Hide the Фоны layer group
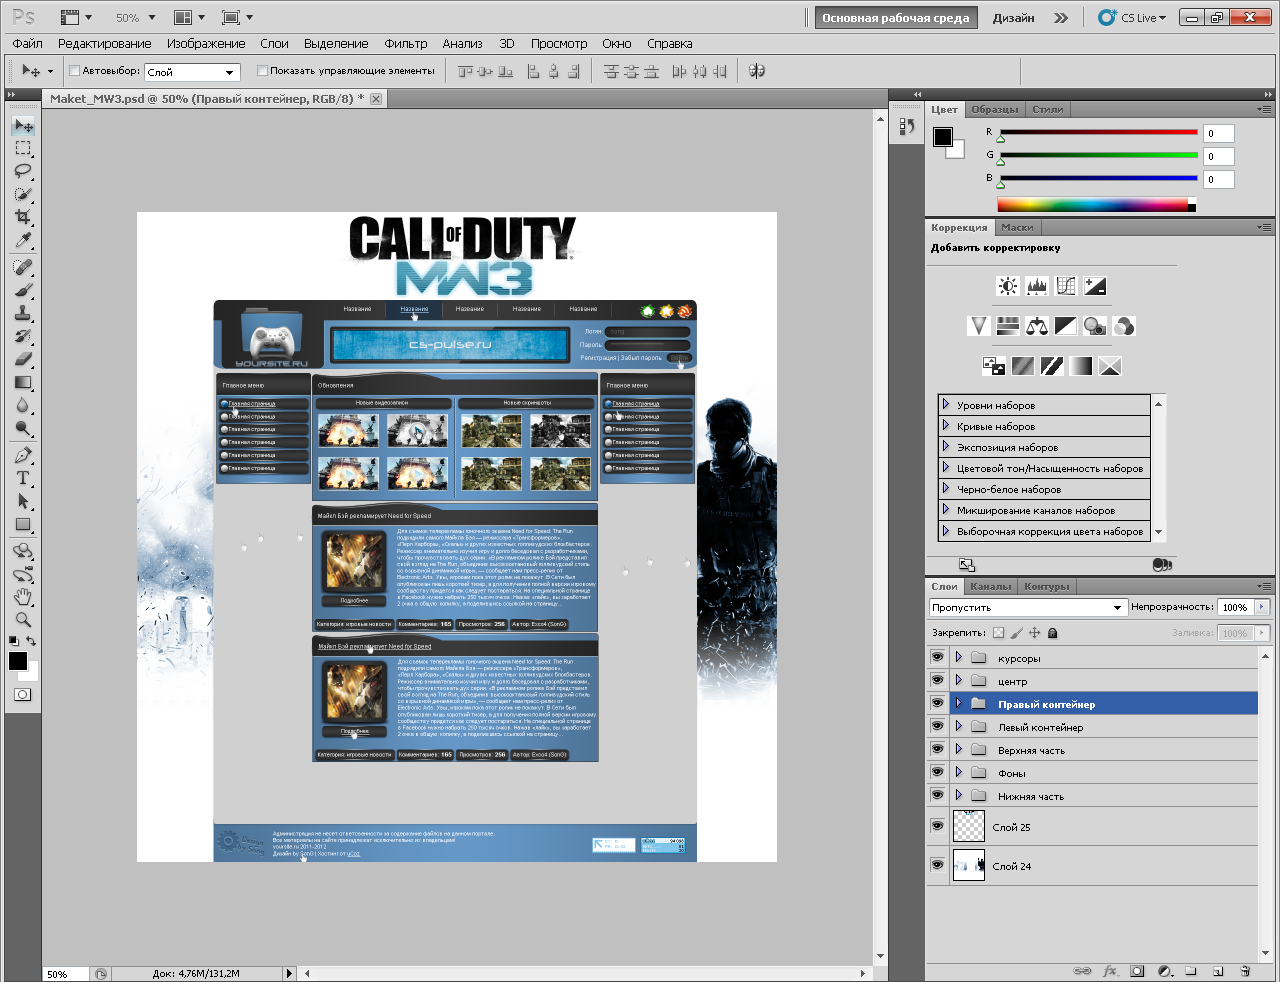 [x=937, y=772]
